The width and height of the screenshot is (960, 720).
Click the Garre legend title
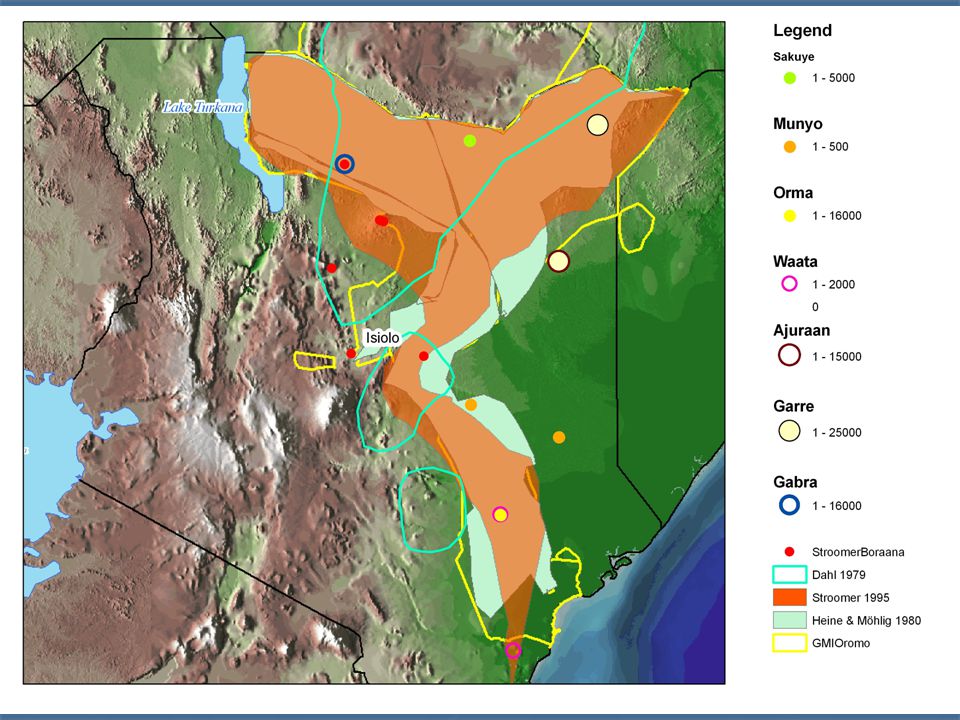tap(793, 407)
